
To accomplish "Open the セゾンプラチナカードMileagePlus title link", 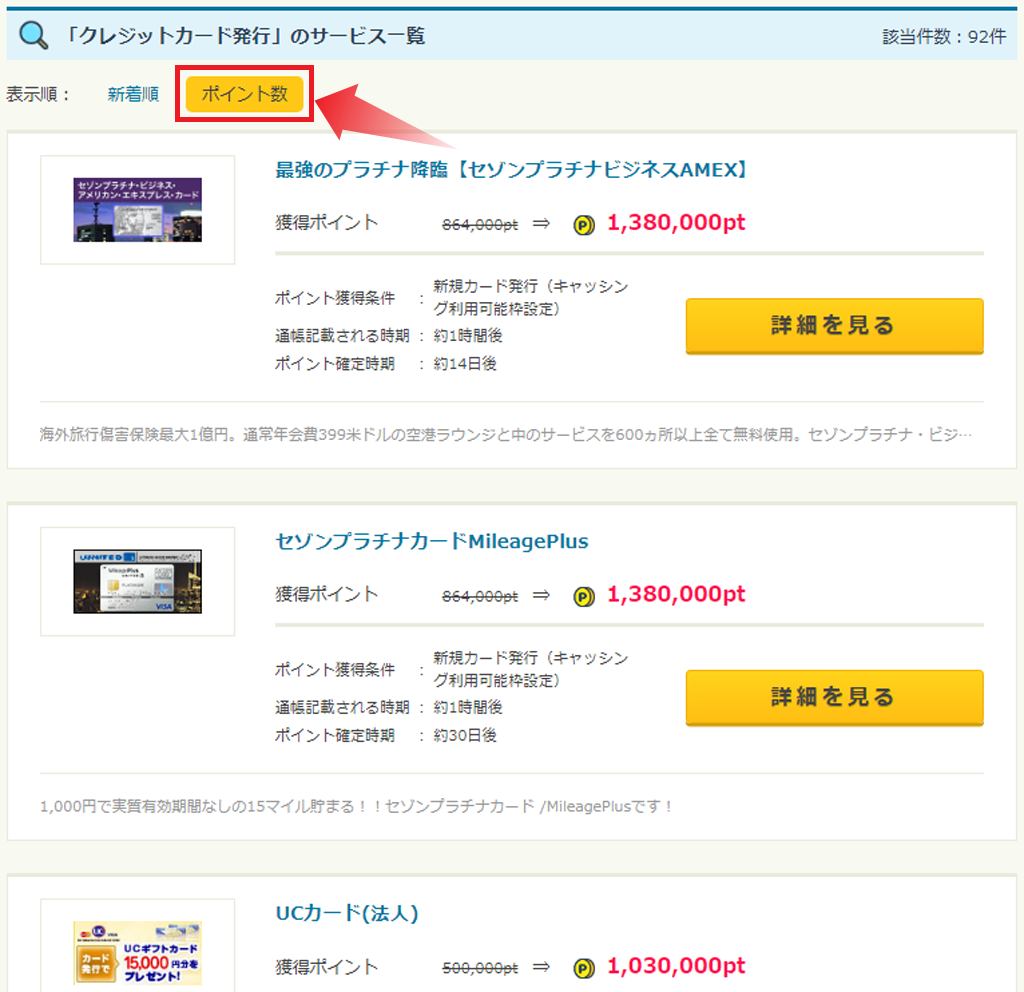I will (x=432, y=541).
